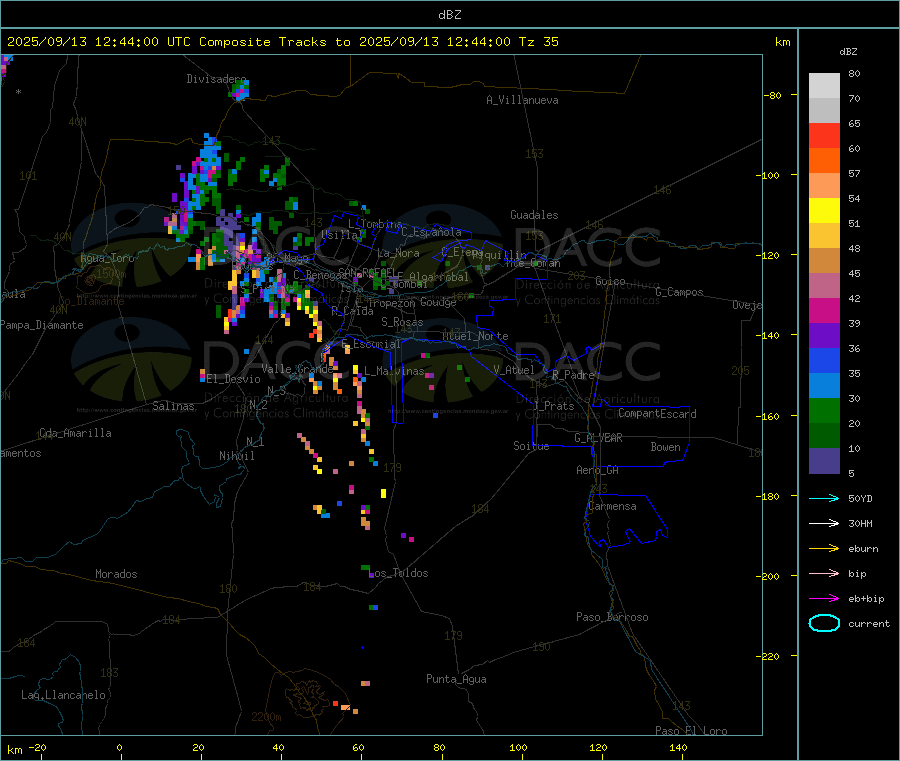Click the slate purple 10 dBZ swatch
Screen dimensions: 900x761
824,461
